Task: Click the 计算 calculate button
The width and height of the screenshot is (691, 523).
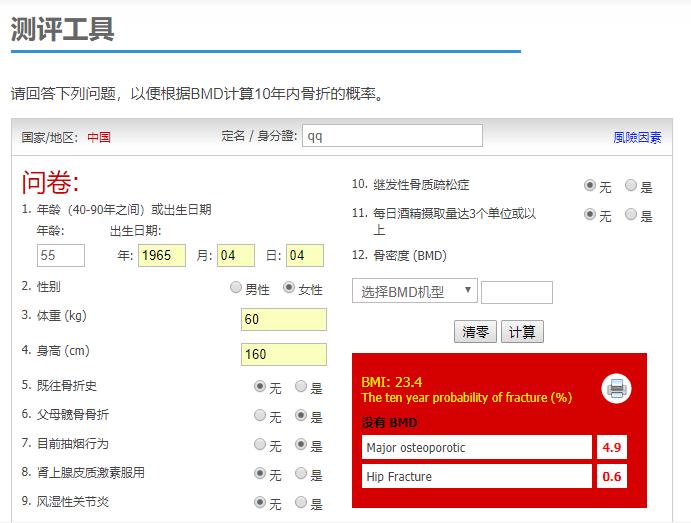Action: (x=522, y=331)
